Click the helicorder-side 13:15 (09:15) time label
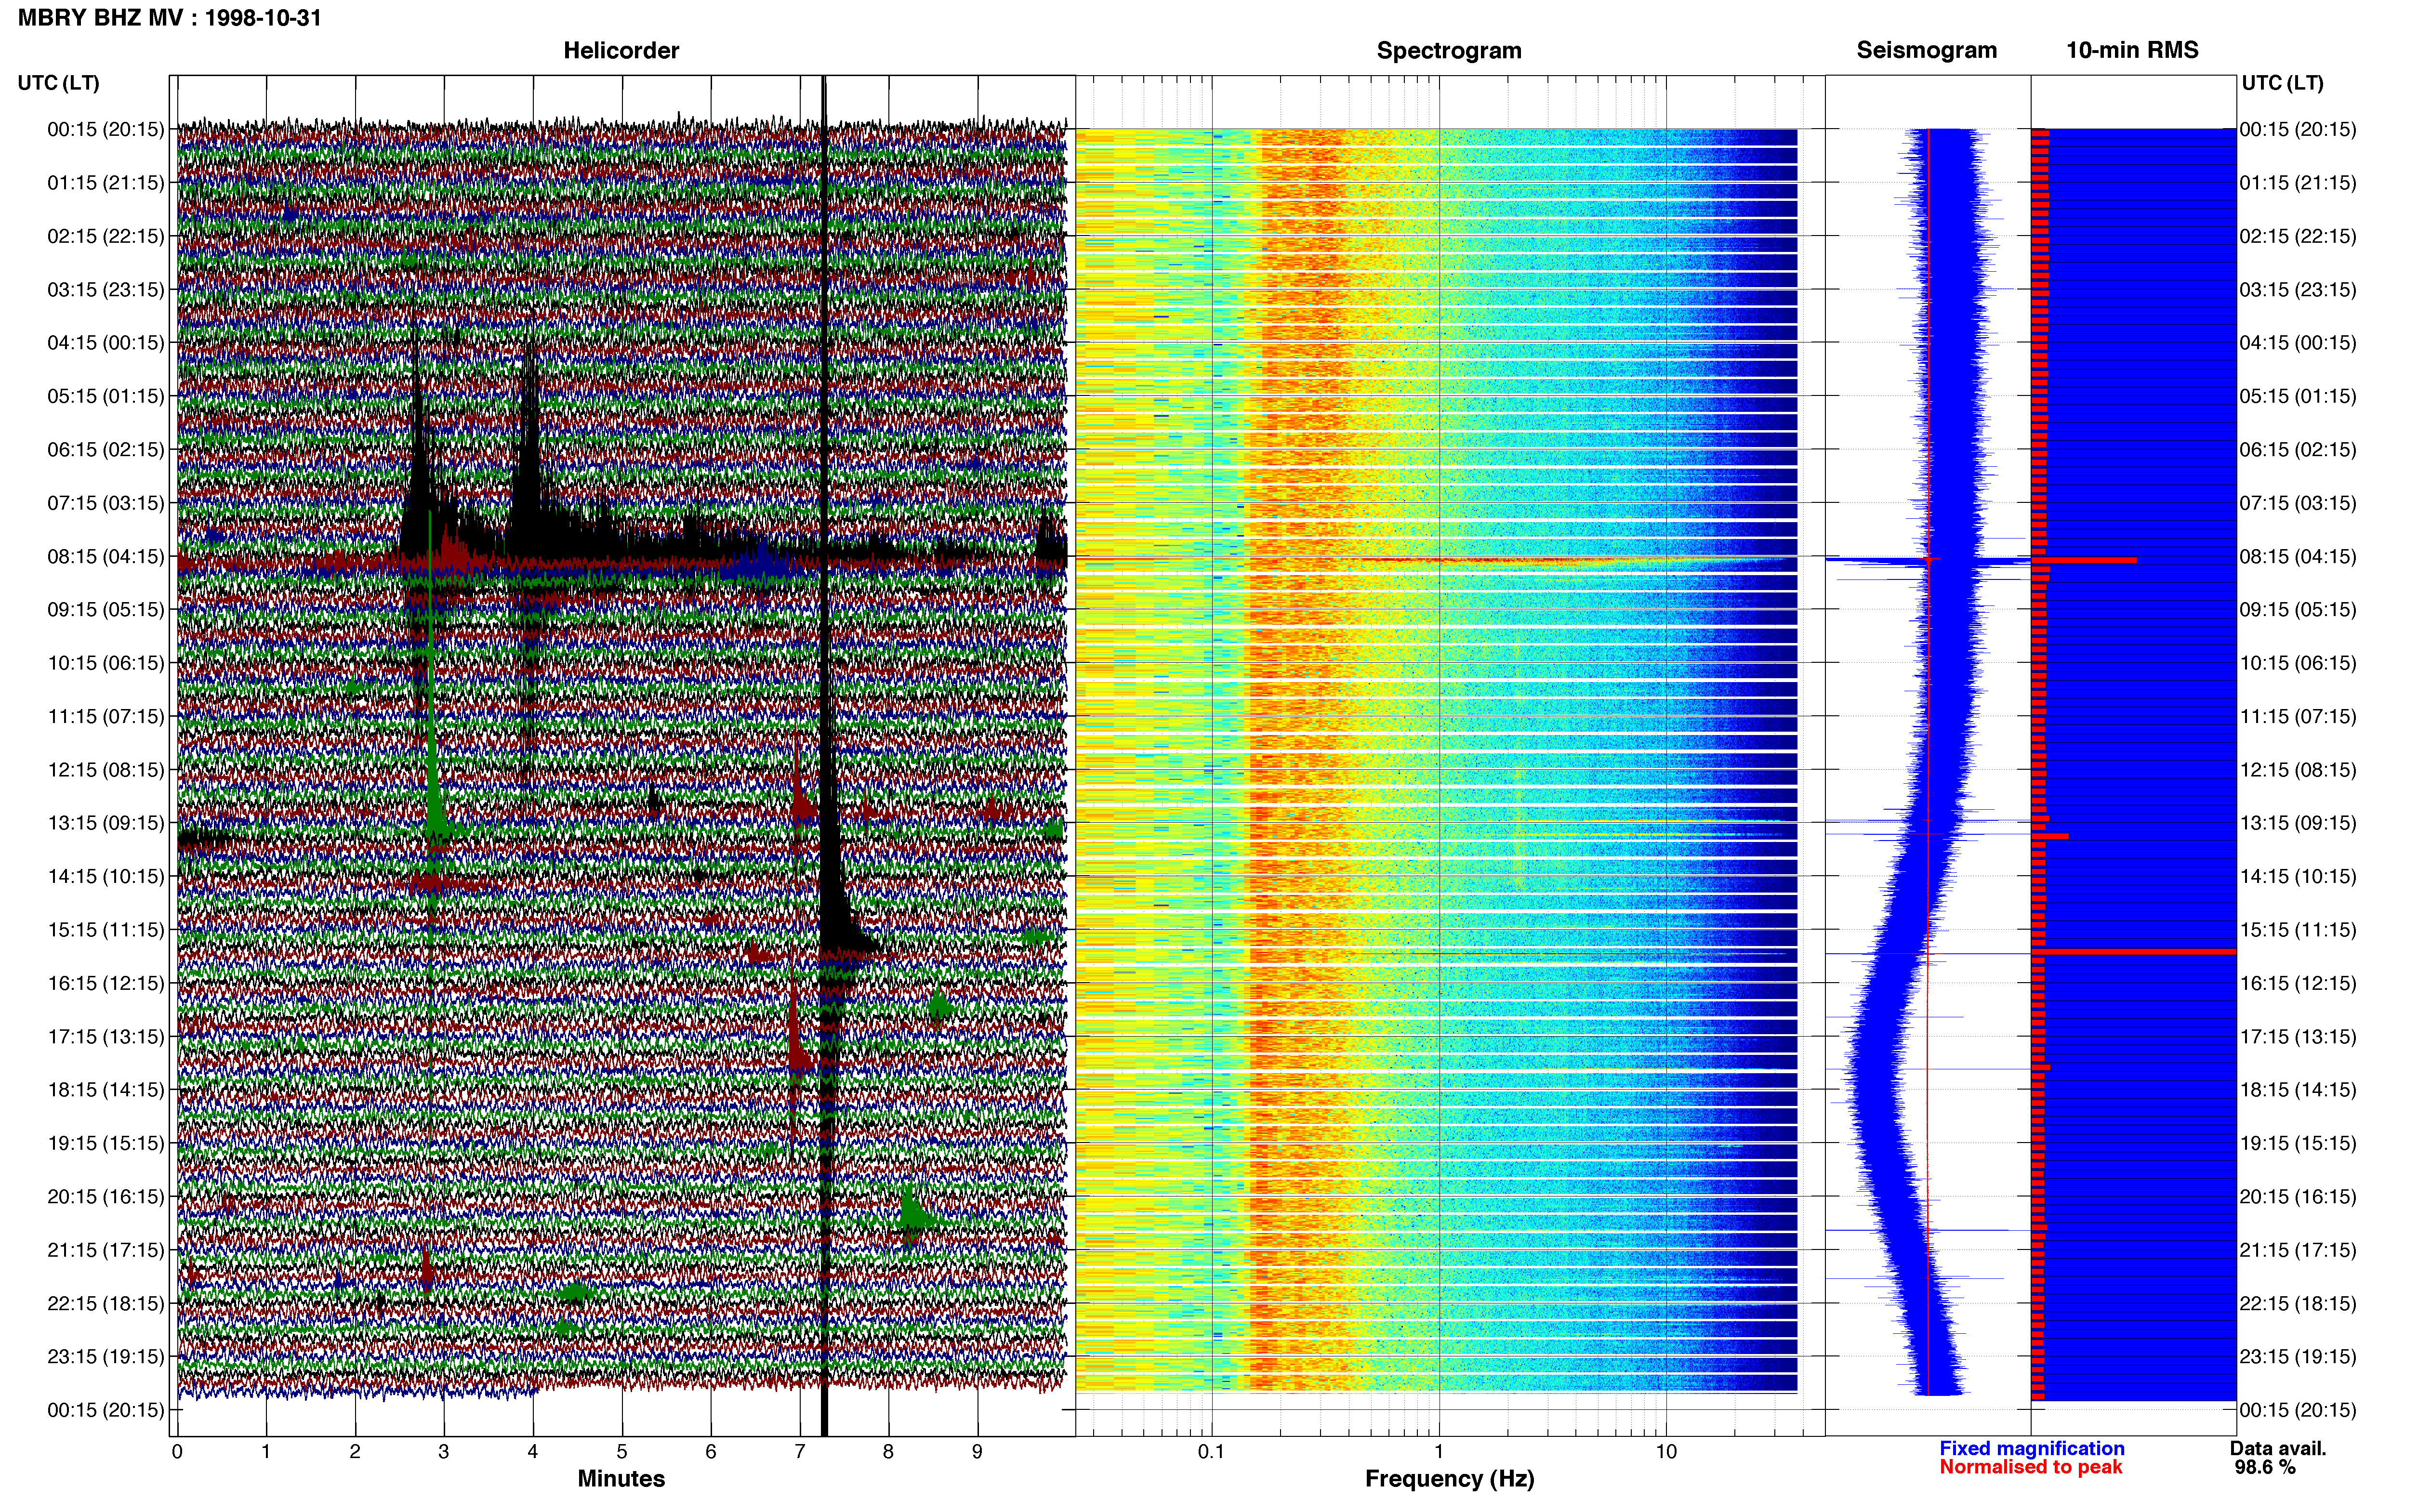Viewport: 2418px width, 1512px height. (x=106, y=823)
